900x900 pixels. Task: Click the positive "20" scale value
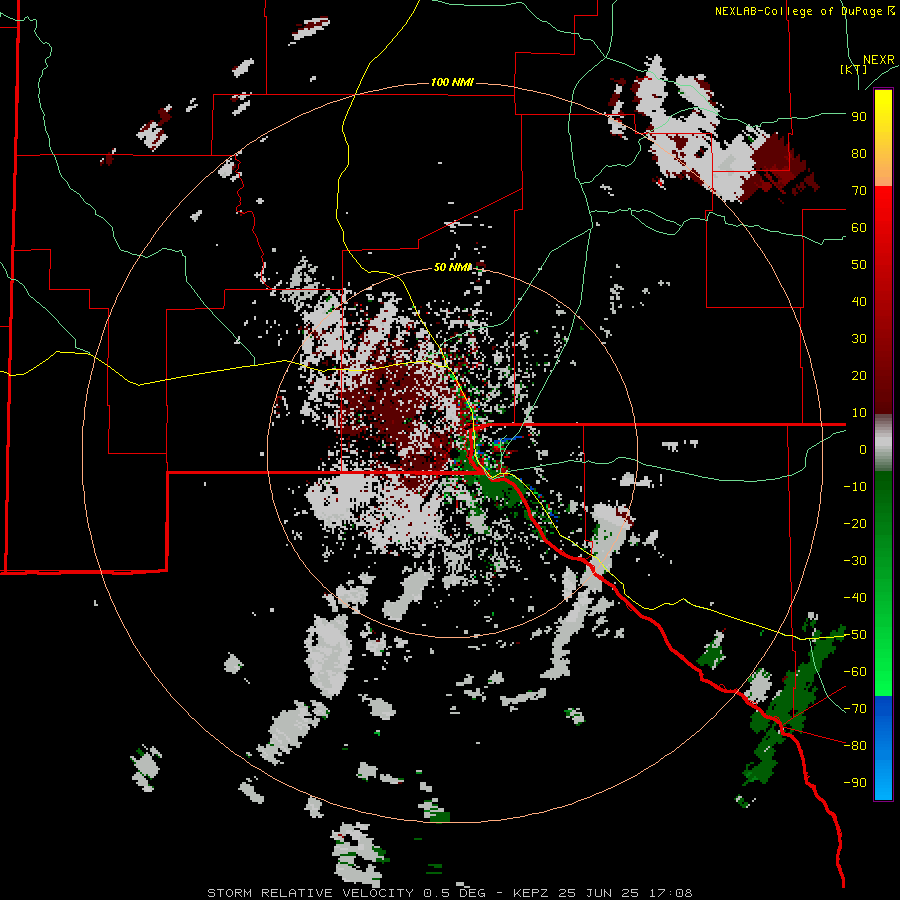coord(859,375)
